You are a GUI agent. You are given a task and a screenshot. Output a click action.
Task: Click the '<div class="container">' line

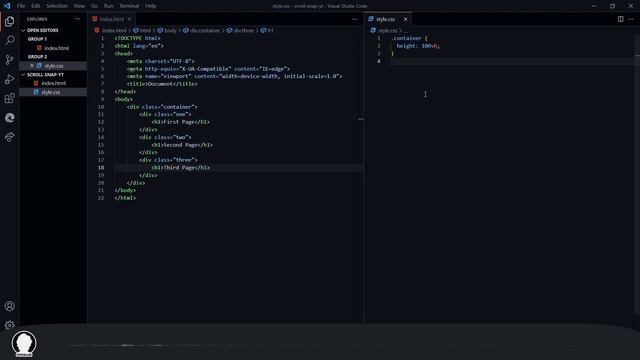[x=162, y=107]
